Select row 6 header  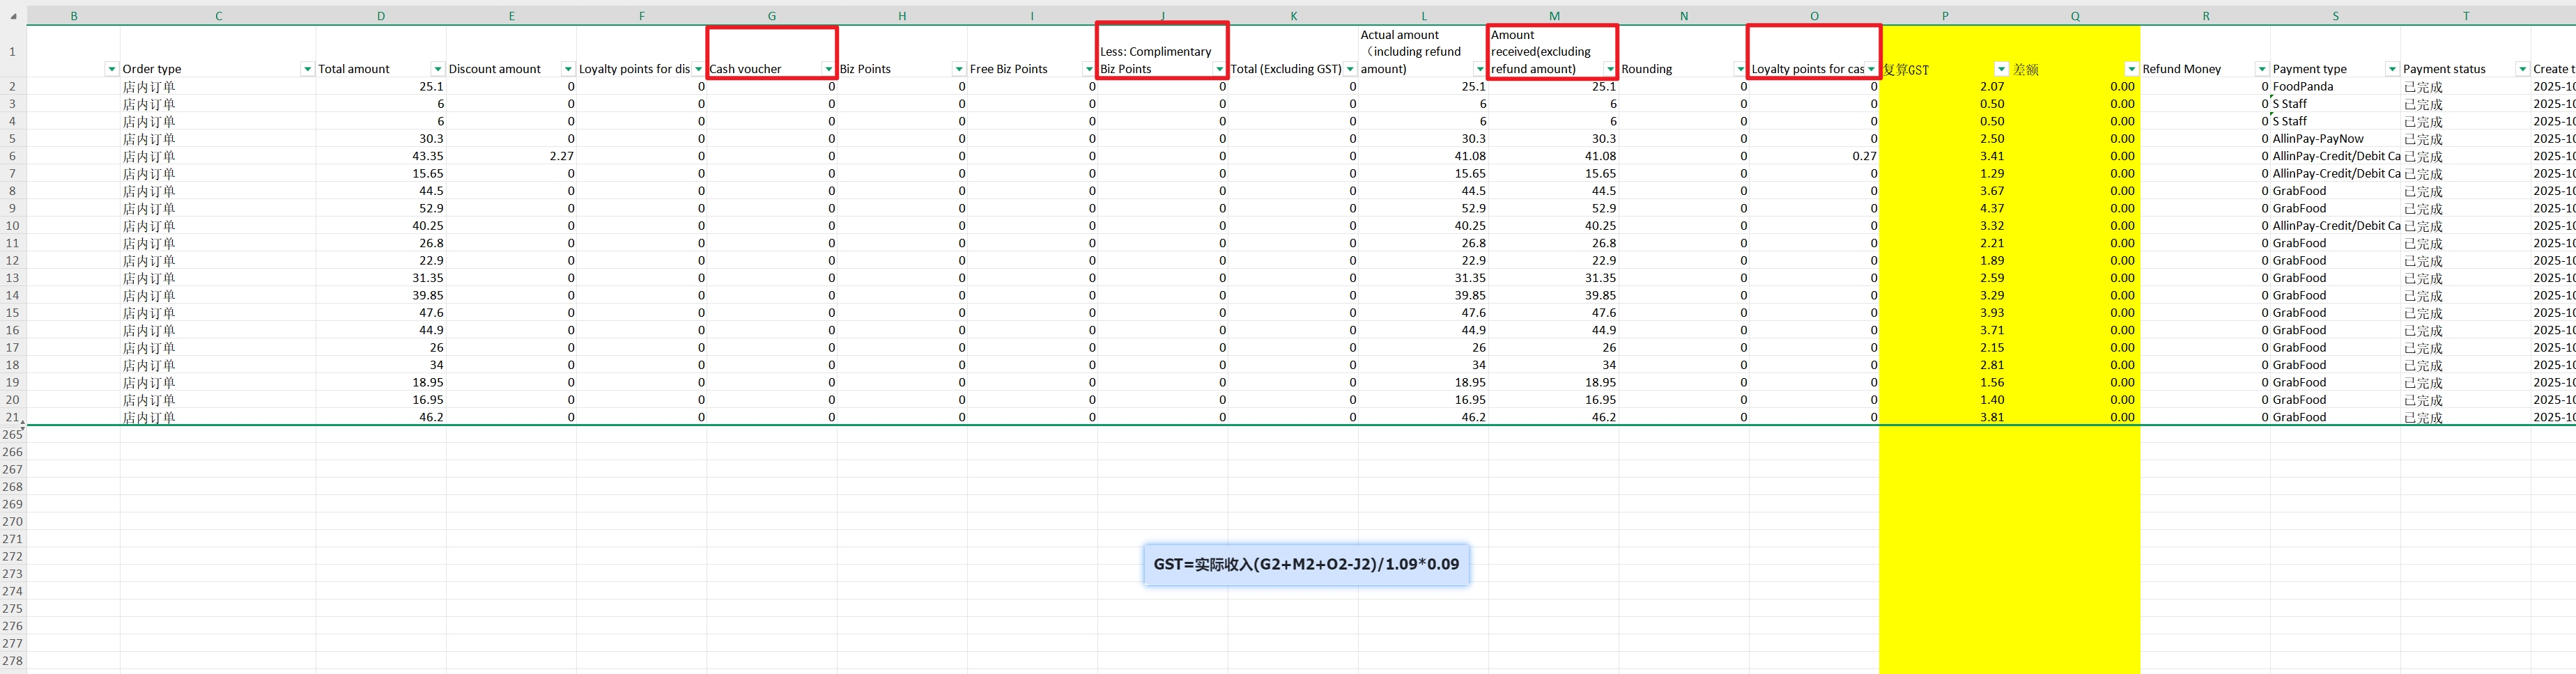[x=13, y=156]
